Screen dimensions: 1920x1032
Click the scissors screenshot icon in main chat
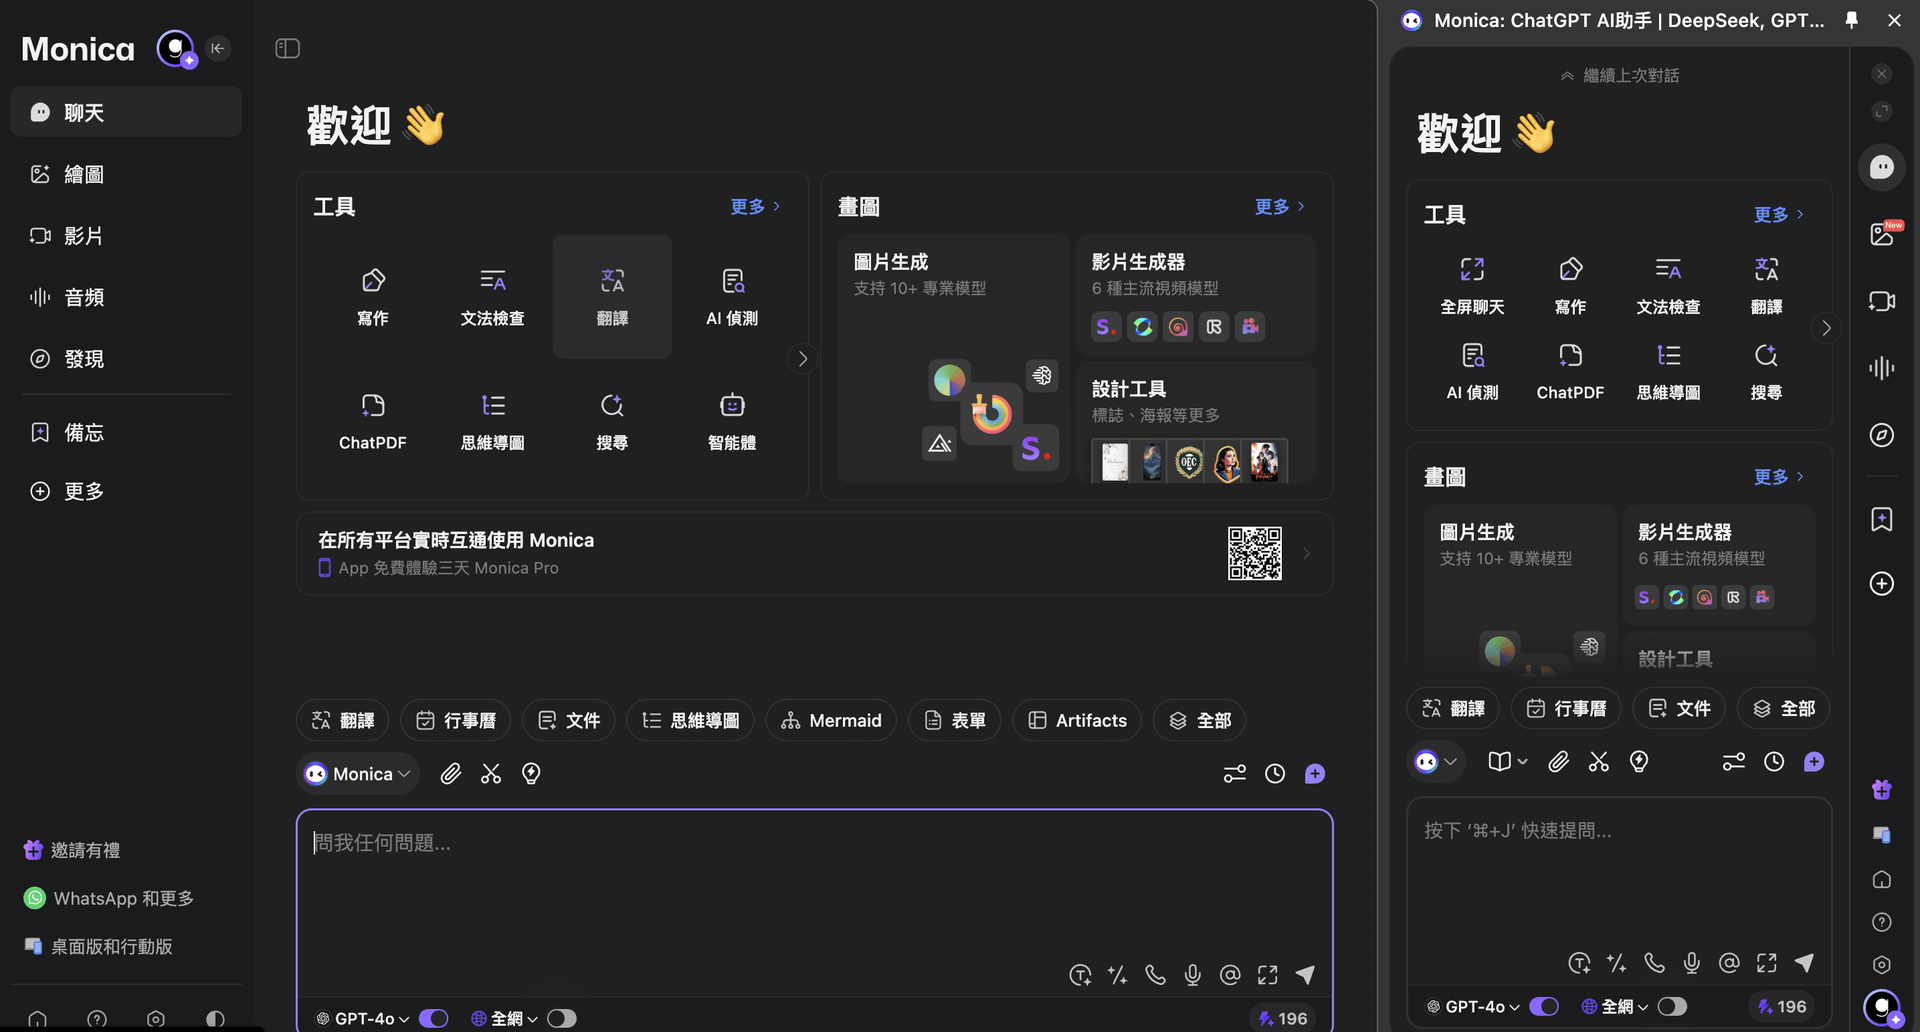[x=491, y=774]
